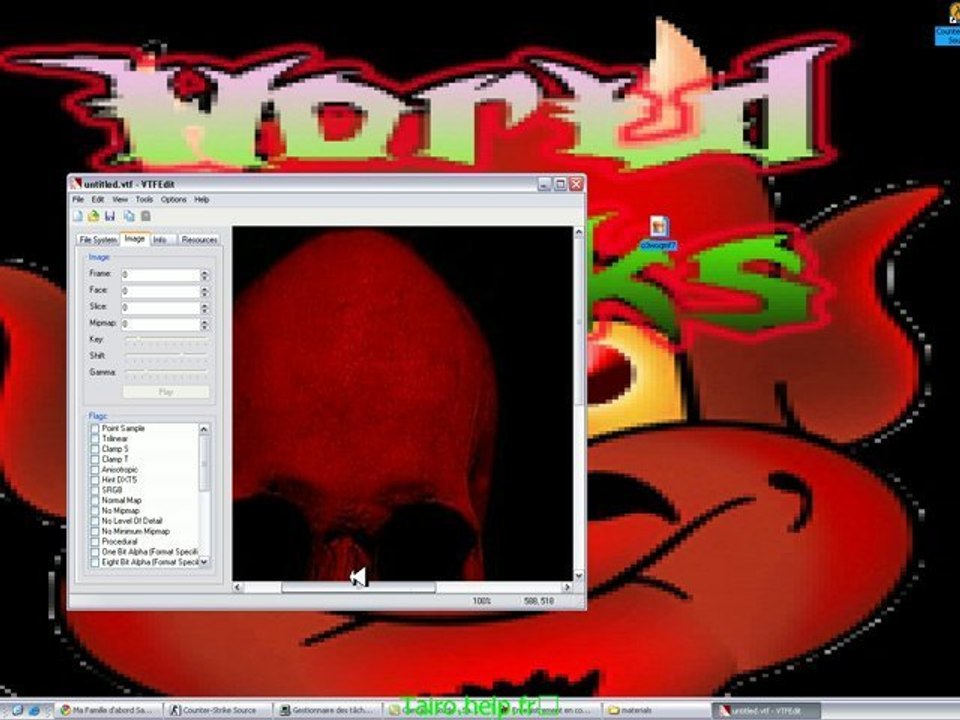
Task: Click the Slice spinner arrows
Action: click(205, 308)
